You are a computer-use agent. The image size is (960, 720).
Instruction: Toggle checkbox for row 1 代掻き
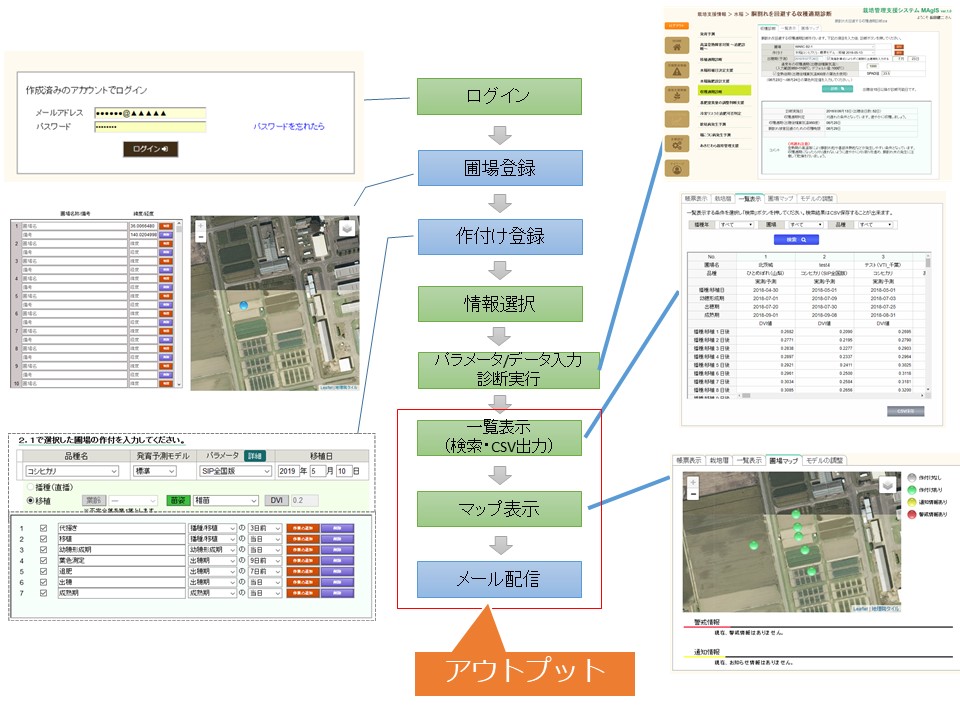click(43, 528)
